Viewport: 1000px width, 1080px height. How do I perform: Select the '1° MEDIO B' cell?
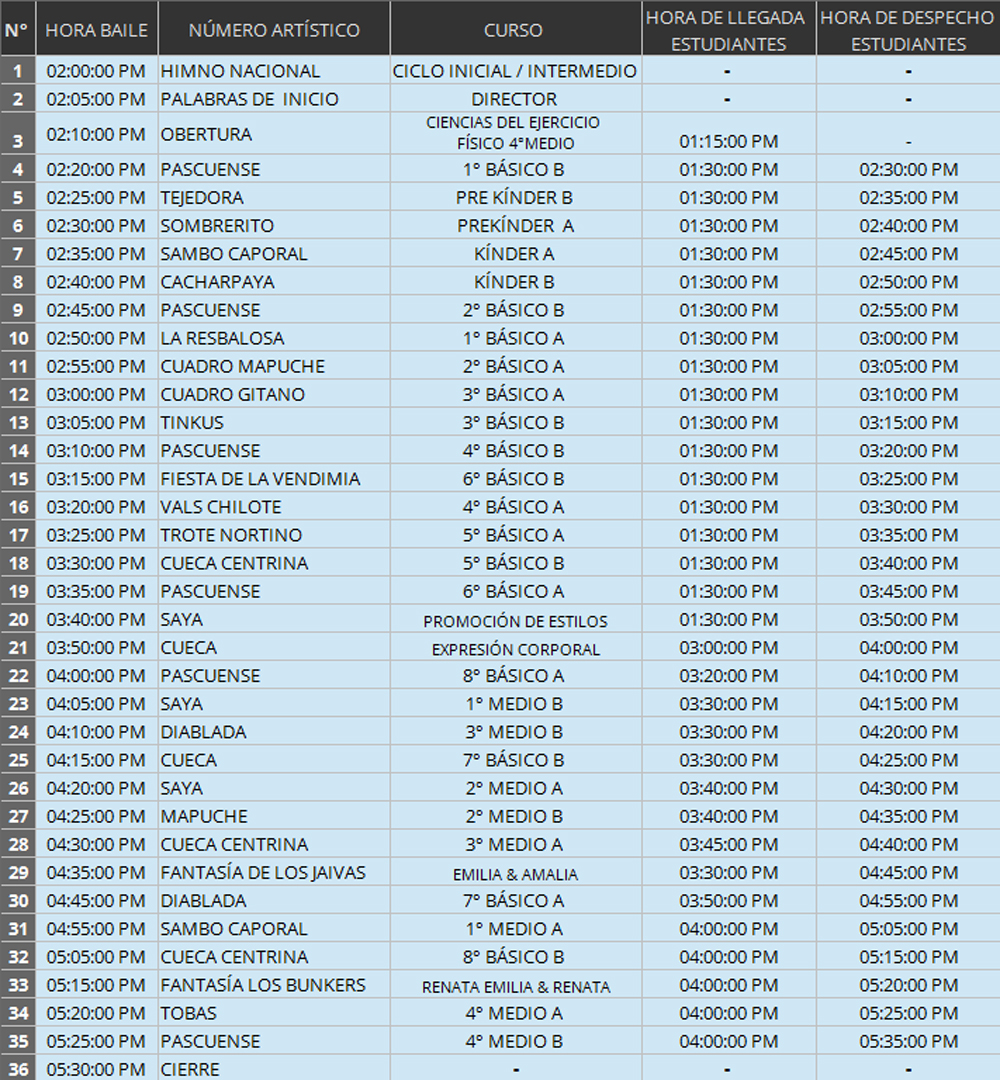tap(516, 703)
